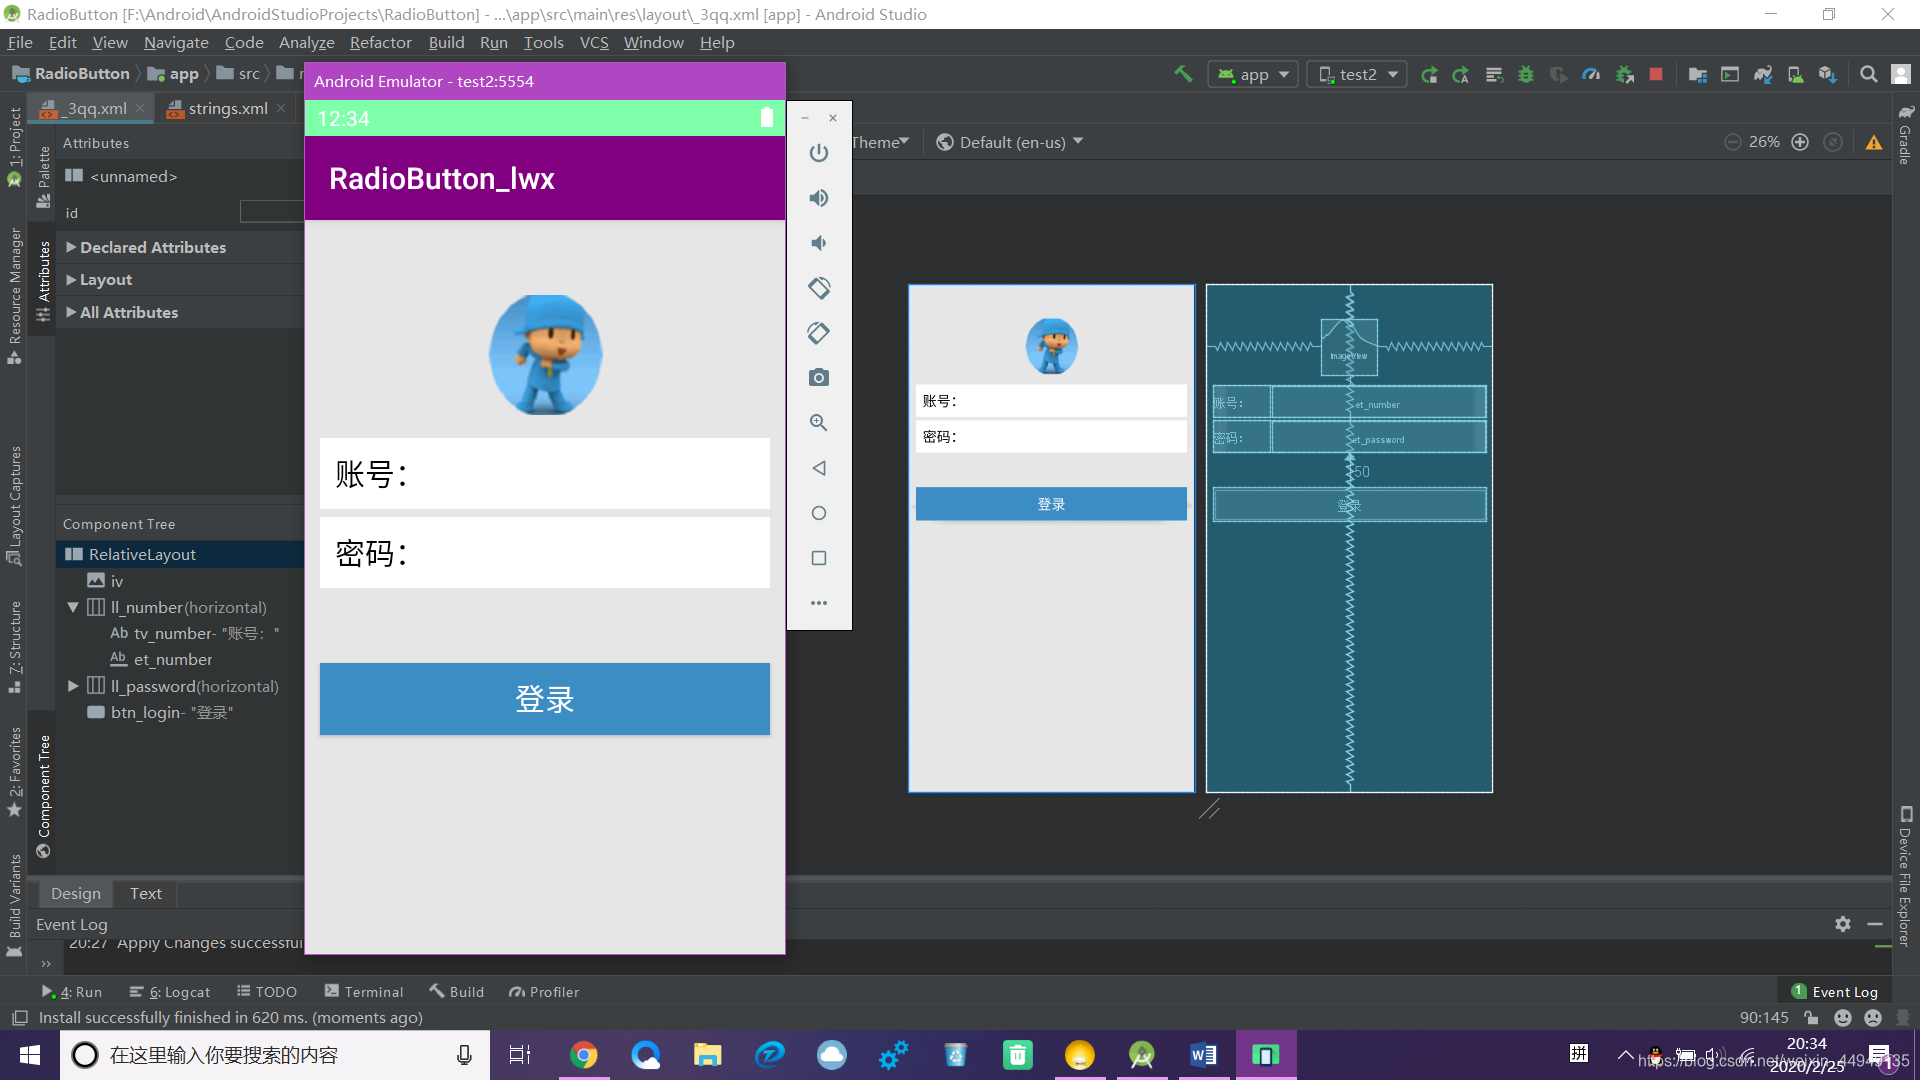Click the 登录 button in emulator

(545, 699)
